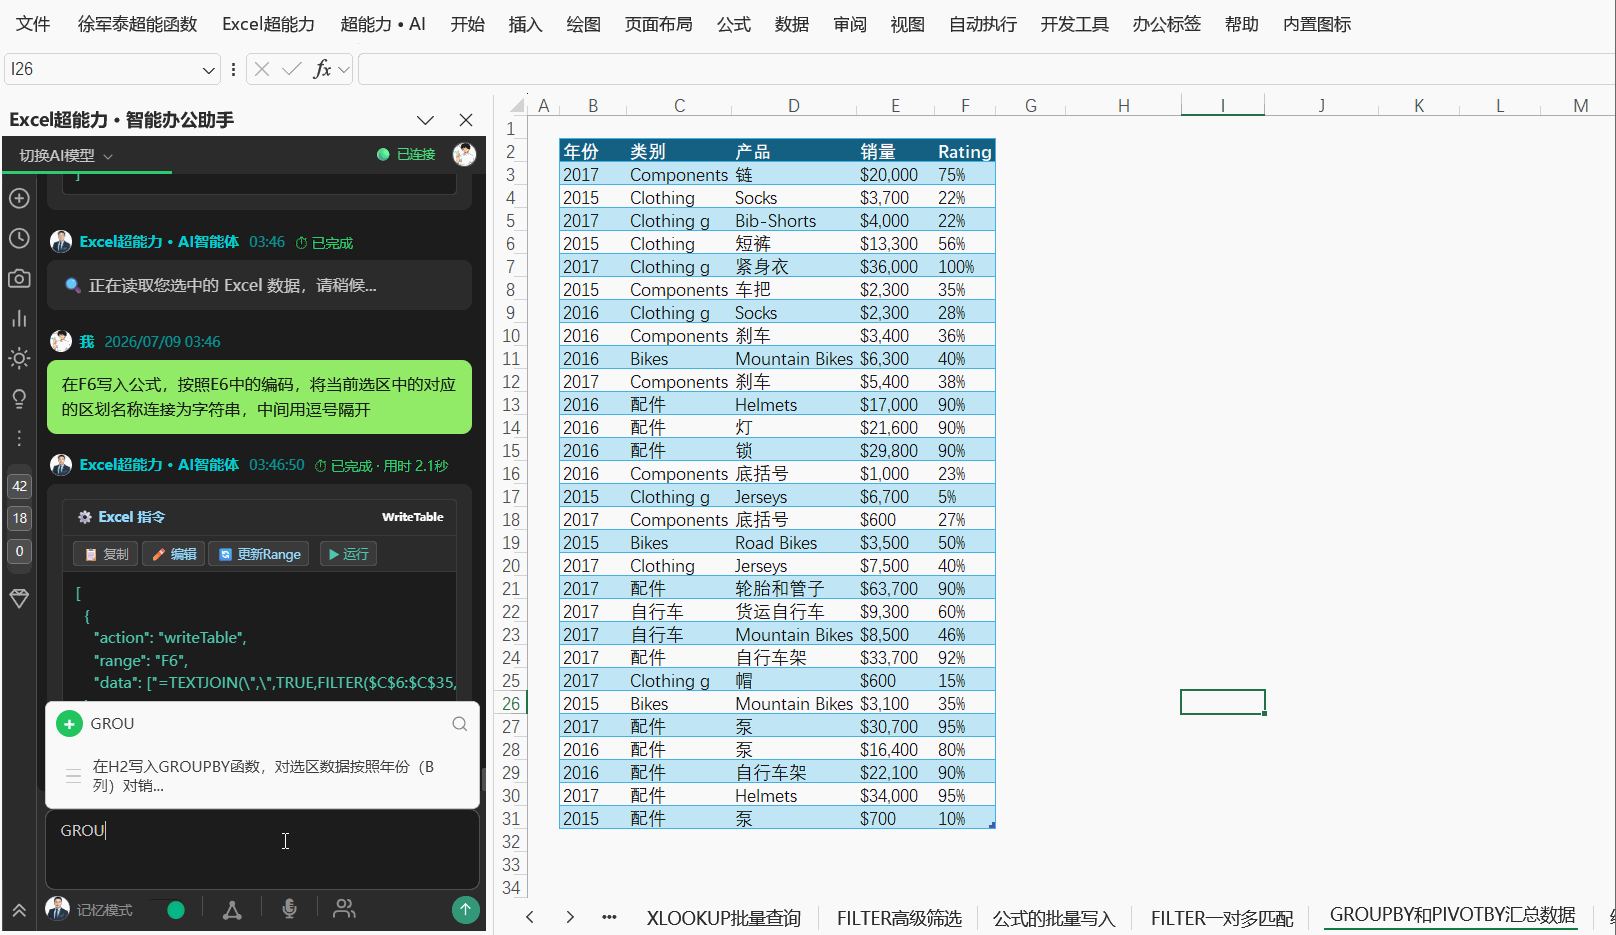Open the bar chart sidebar icon
Screen dimensions: 1616x935
pyautogui.click(x=19, y=318)
